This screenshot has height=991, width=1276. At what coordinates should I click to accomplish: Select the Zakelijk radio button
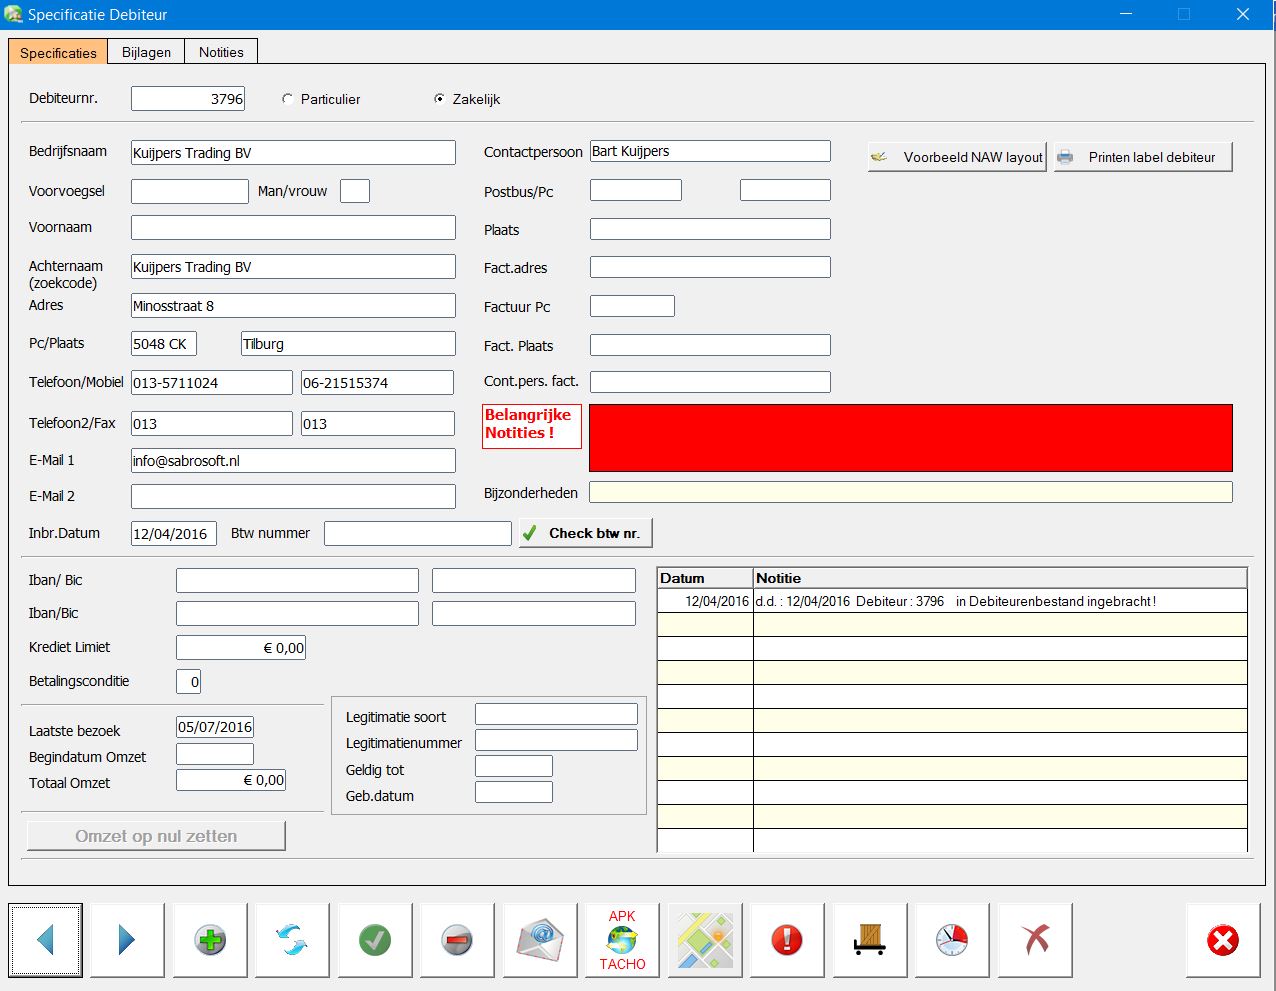pos(439,99)
